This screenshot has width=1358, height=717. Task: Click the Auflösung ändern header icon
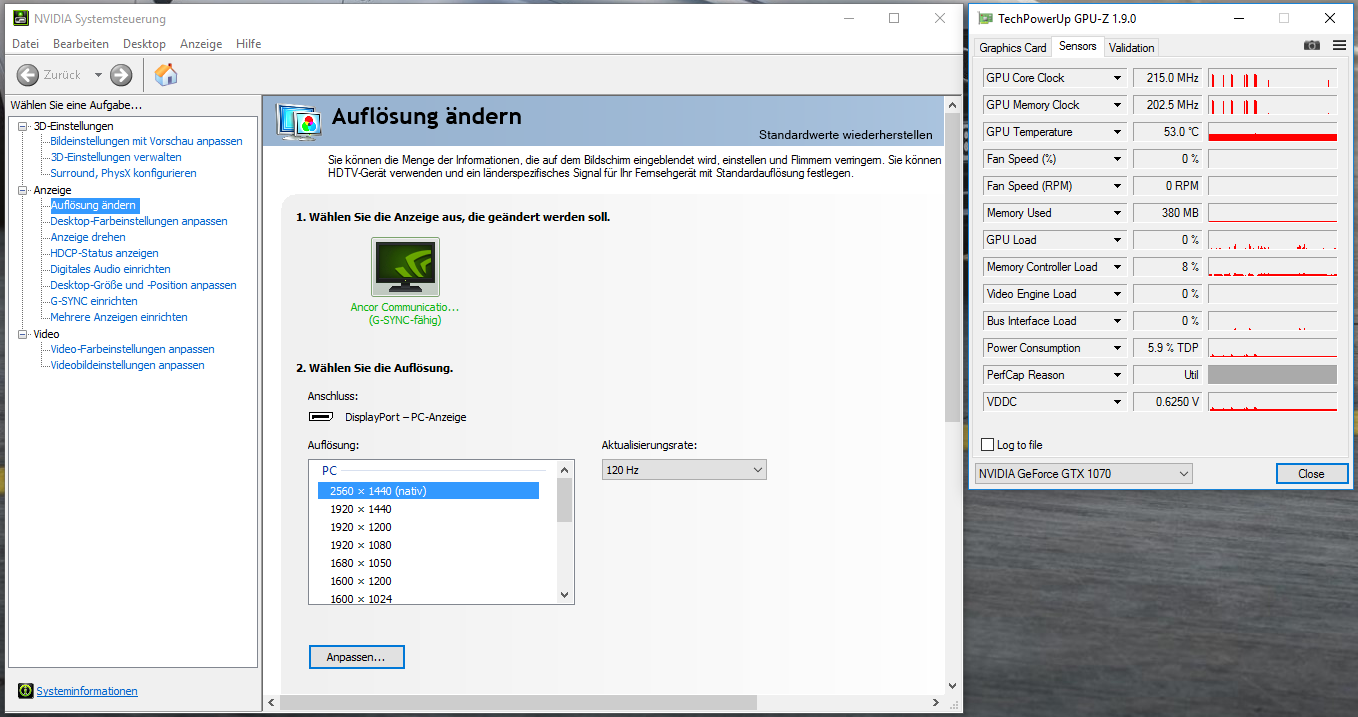coord(299,123)
